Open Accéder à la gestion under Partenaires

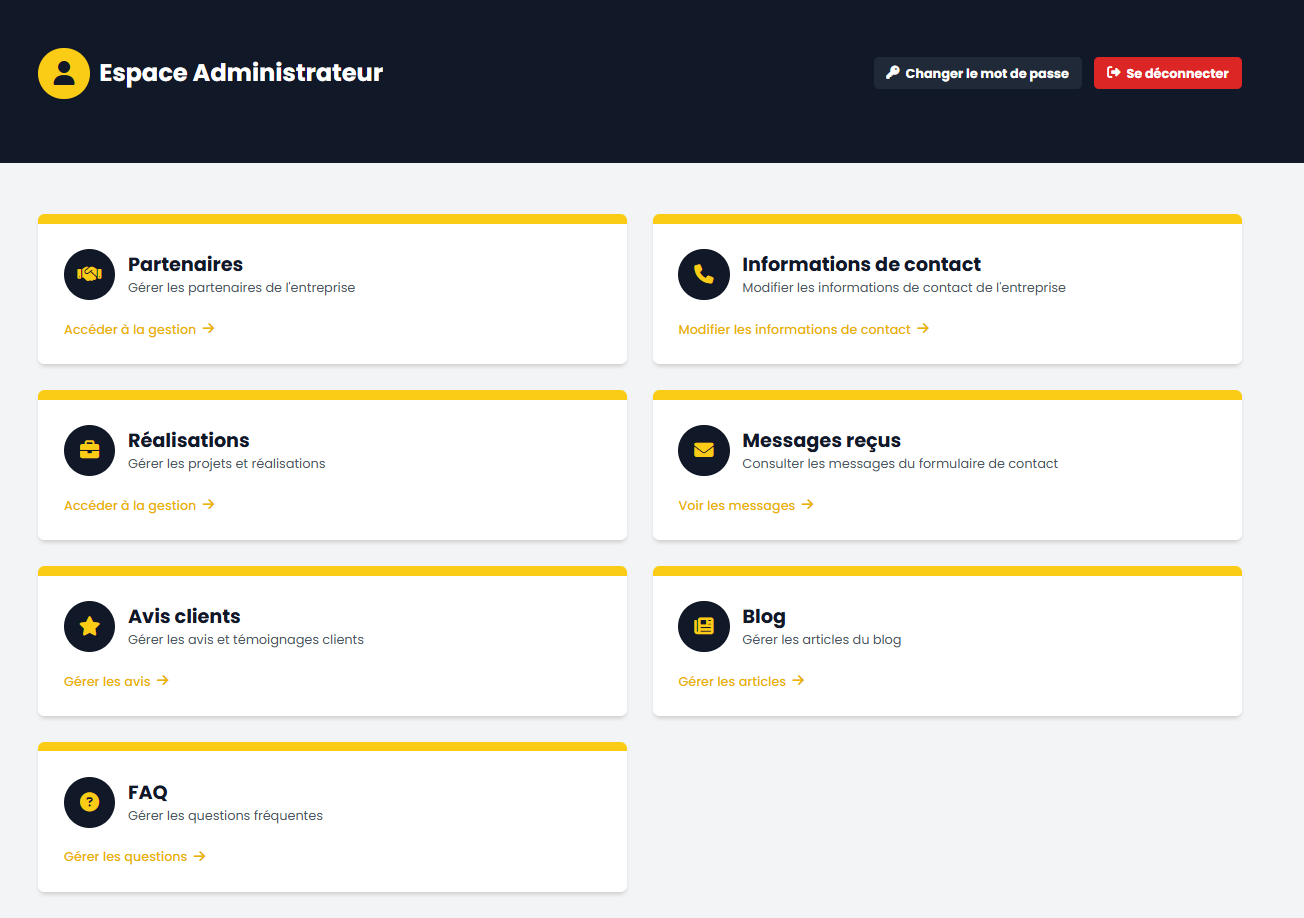(139, 329)
